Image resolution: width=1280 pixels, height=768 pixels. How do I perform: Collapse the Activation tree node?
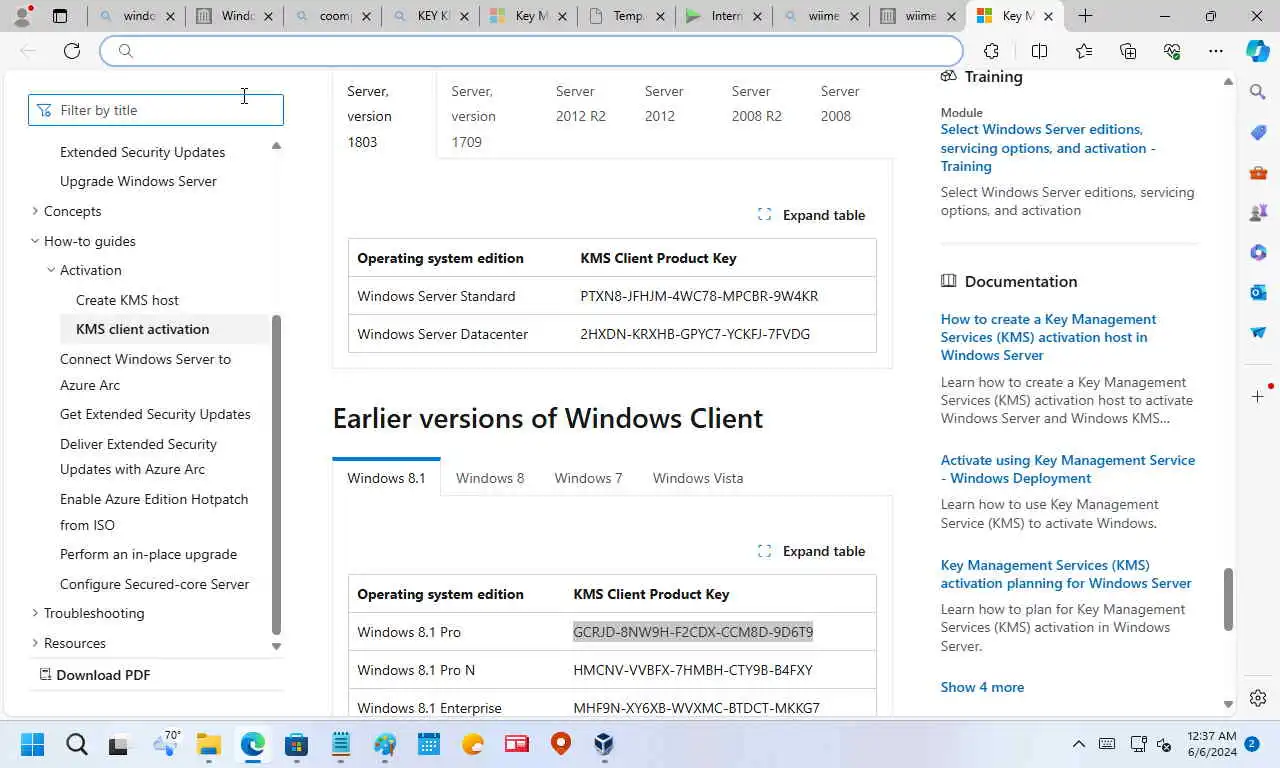(x=51, y=270)
